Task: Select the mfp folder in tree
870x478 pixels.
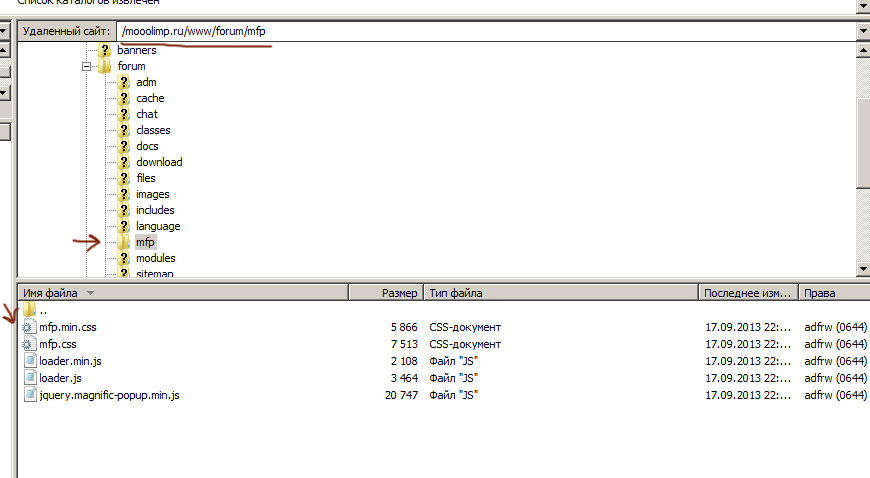Action: [145, 242]
